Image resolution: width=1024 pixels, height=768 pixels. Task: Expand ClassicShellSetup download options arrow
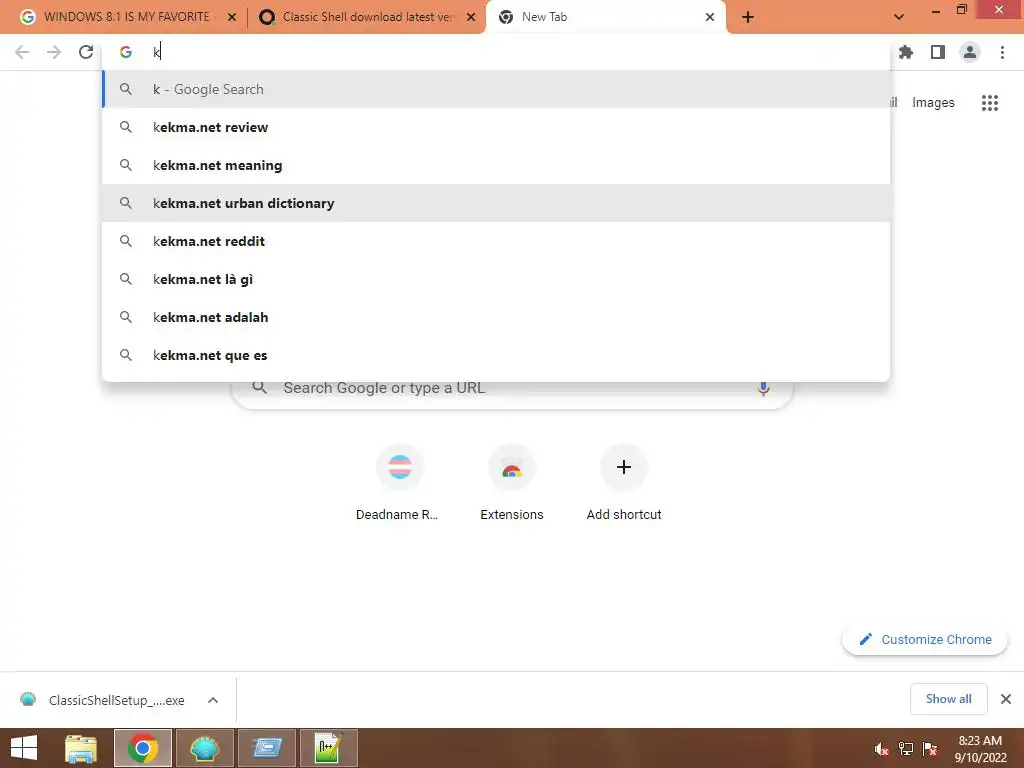213,700
